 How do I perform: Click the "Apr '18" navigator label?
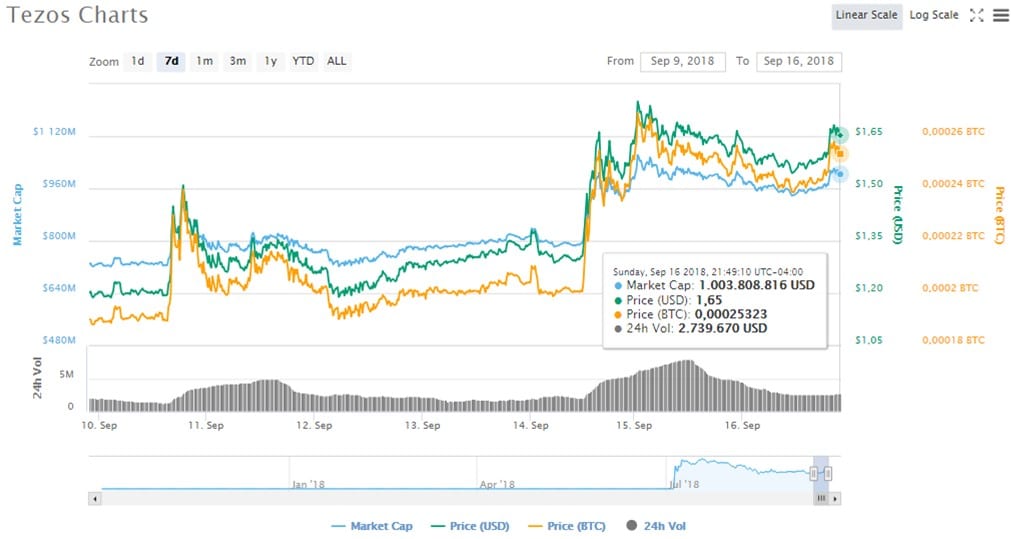click(497, 484)
